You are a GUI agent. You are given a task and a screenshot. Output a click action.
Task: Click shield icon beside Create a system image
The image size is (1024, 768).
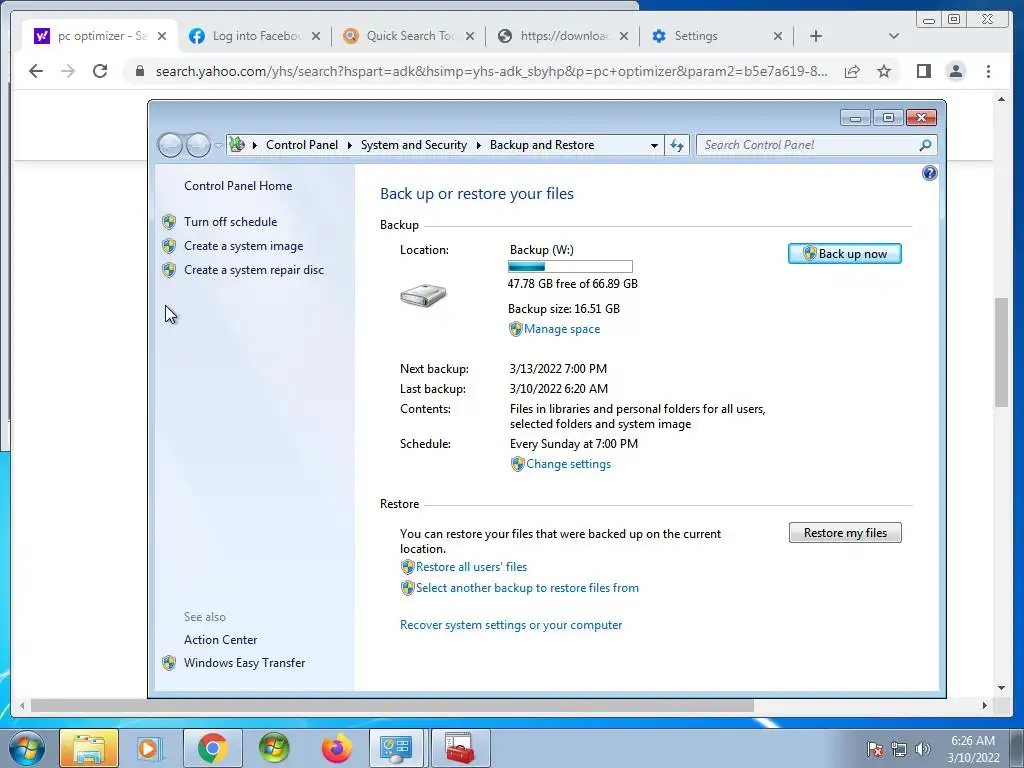pyautogui.click(x=169, y=246)
